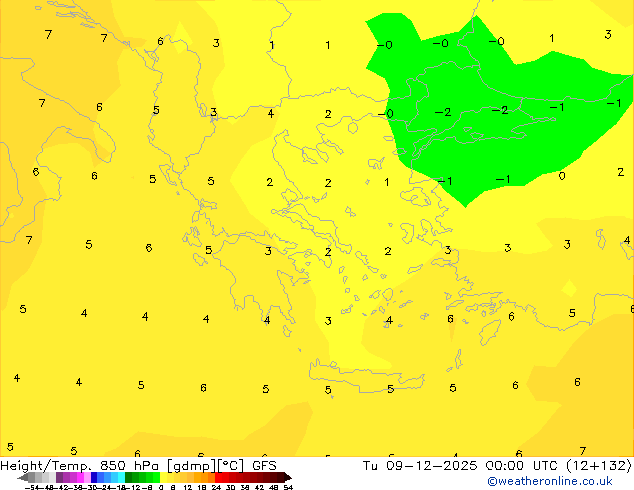
Task: Pick the pure yellow legend swatch
Action: point(163,477)
